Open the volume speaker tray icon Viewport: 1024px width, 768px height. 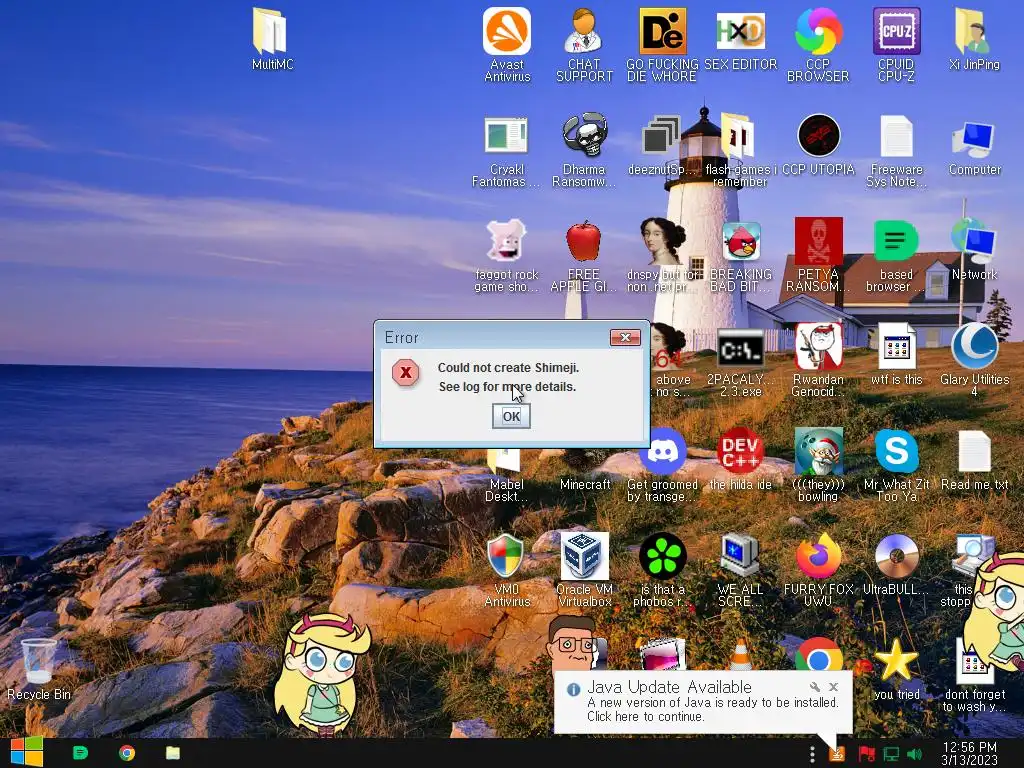click(914, 754)
